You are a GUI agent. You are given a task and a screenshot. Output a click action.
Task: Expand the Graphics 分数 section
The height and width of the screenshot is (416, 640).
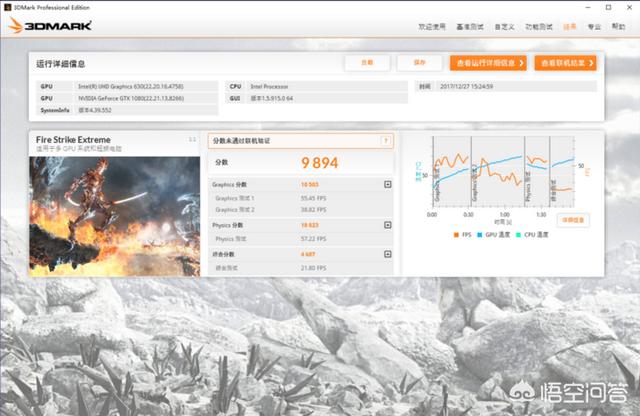click(388, 185)
